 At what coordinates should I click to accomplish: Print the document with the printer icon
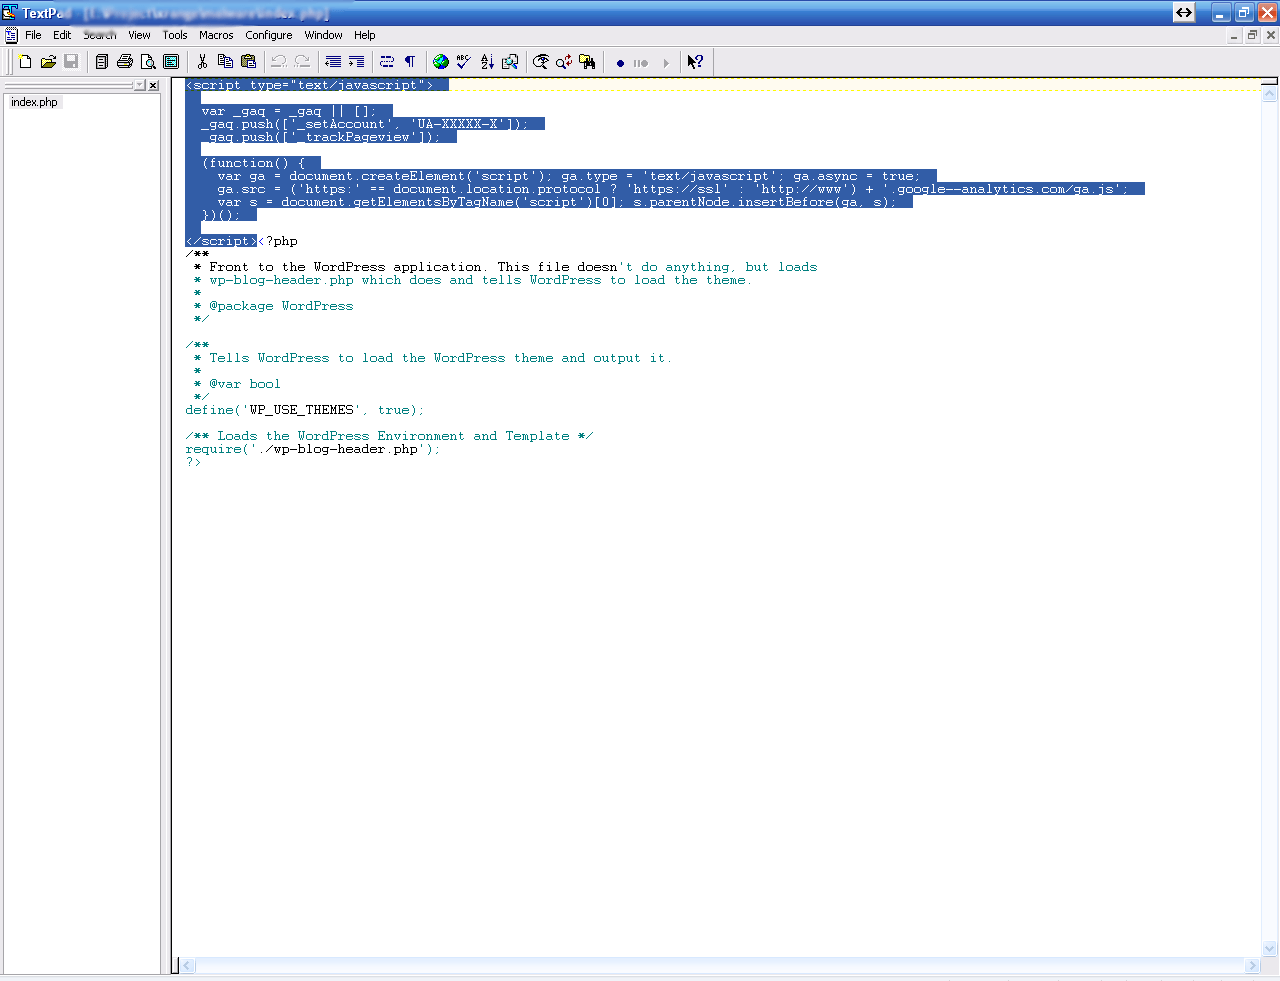[x=125, y=62]
